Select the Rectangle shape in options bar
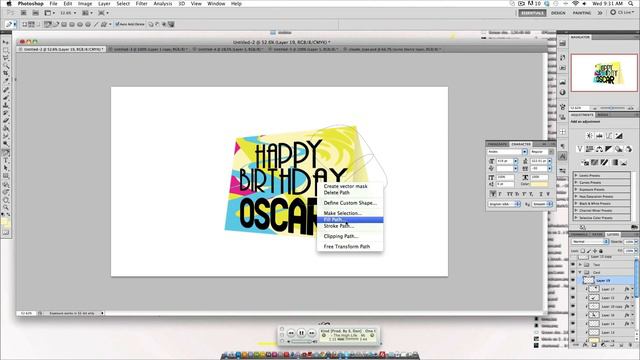Image resolution: width=640 pixels, height=360 pixels. point(64,24)
